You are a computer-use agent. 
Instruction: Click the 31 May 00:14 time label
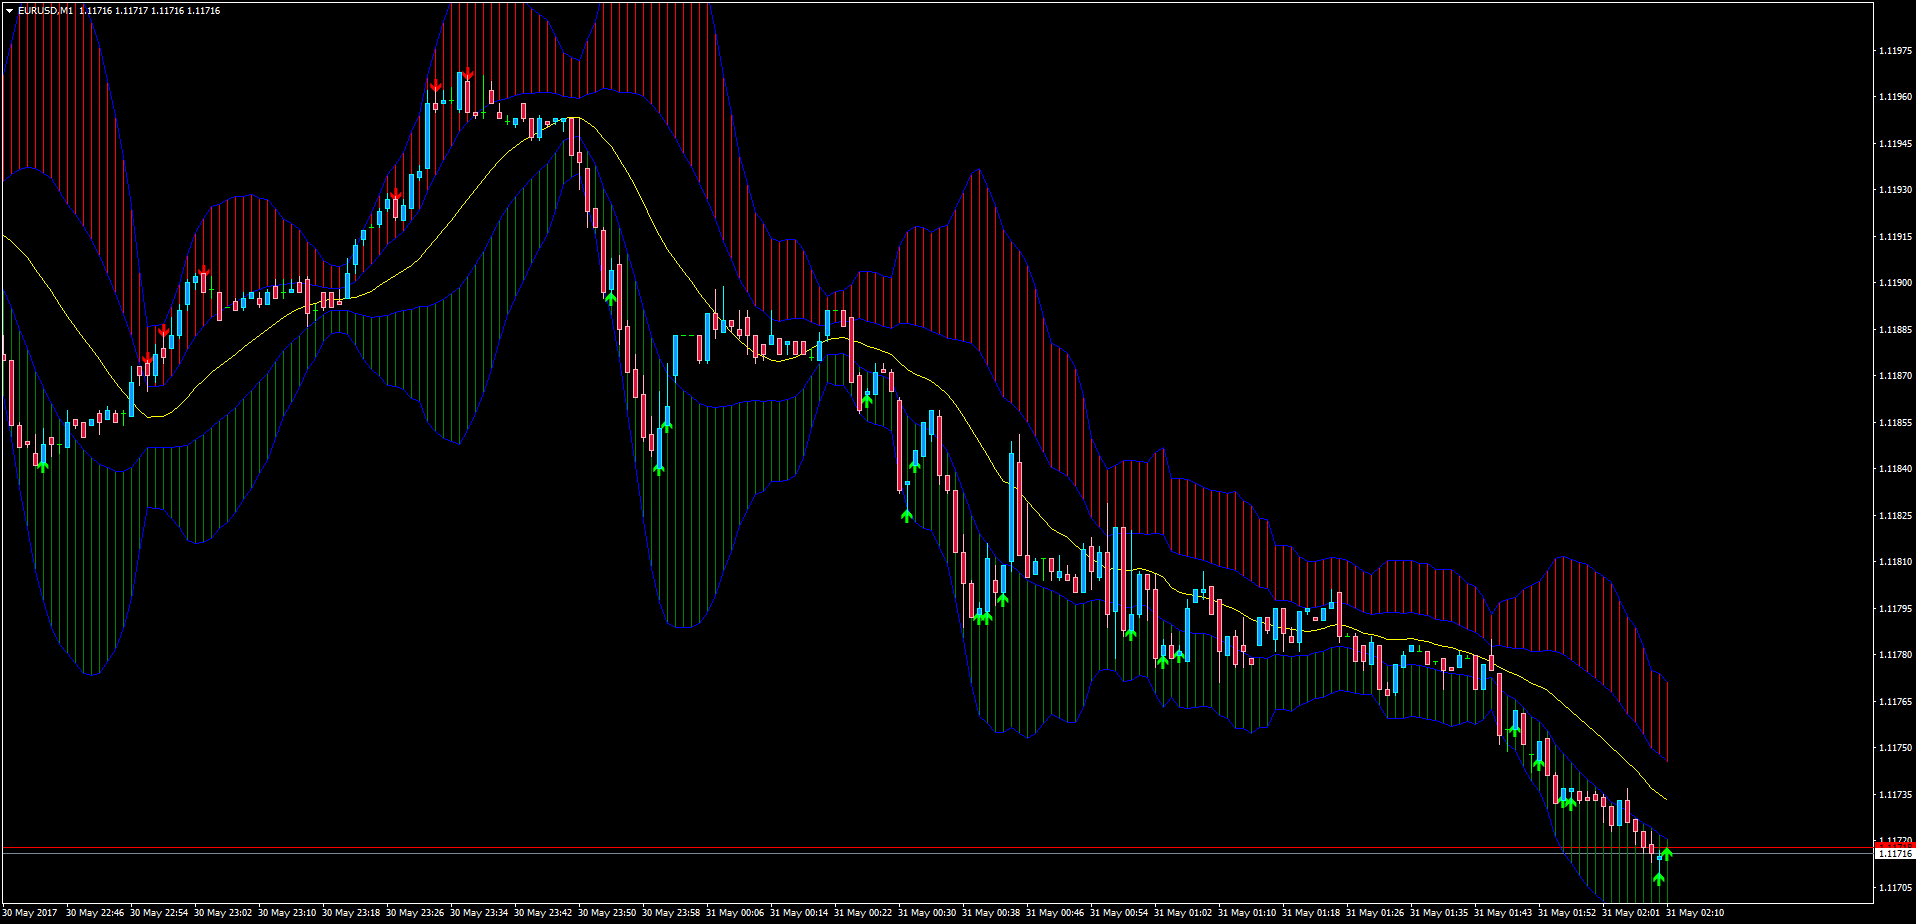[799, 912]
